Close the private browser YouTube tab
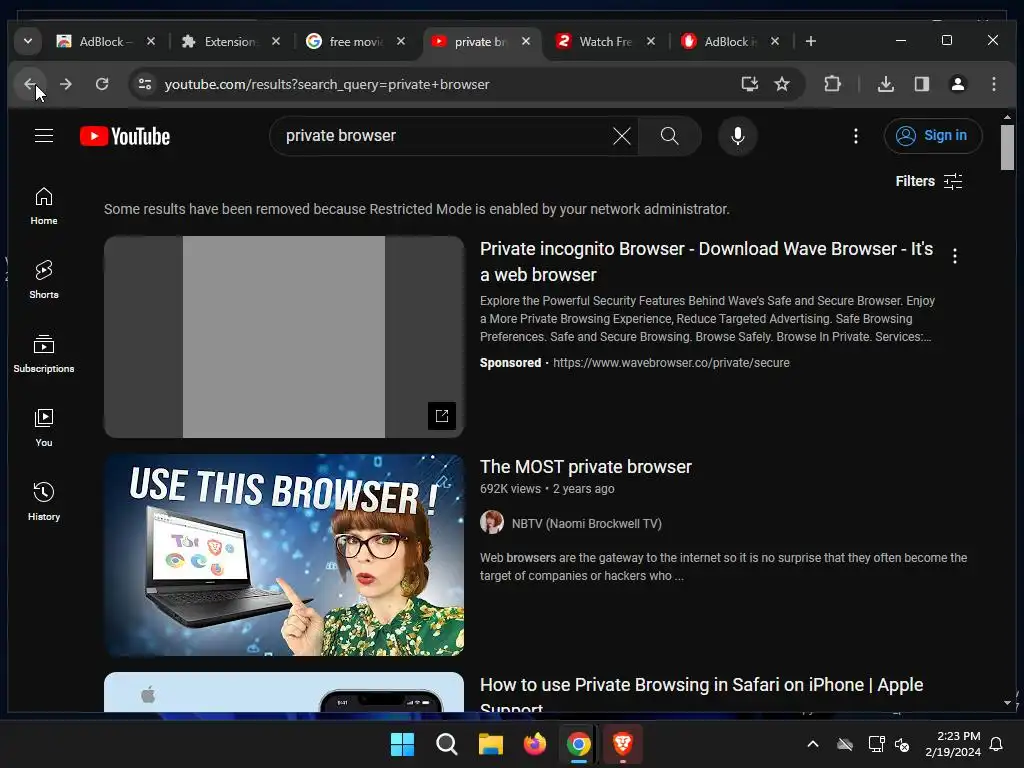Viewport: 1024px width, 768px height. [x=526, y=41]
